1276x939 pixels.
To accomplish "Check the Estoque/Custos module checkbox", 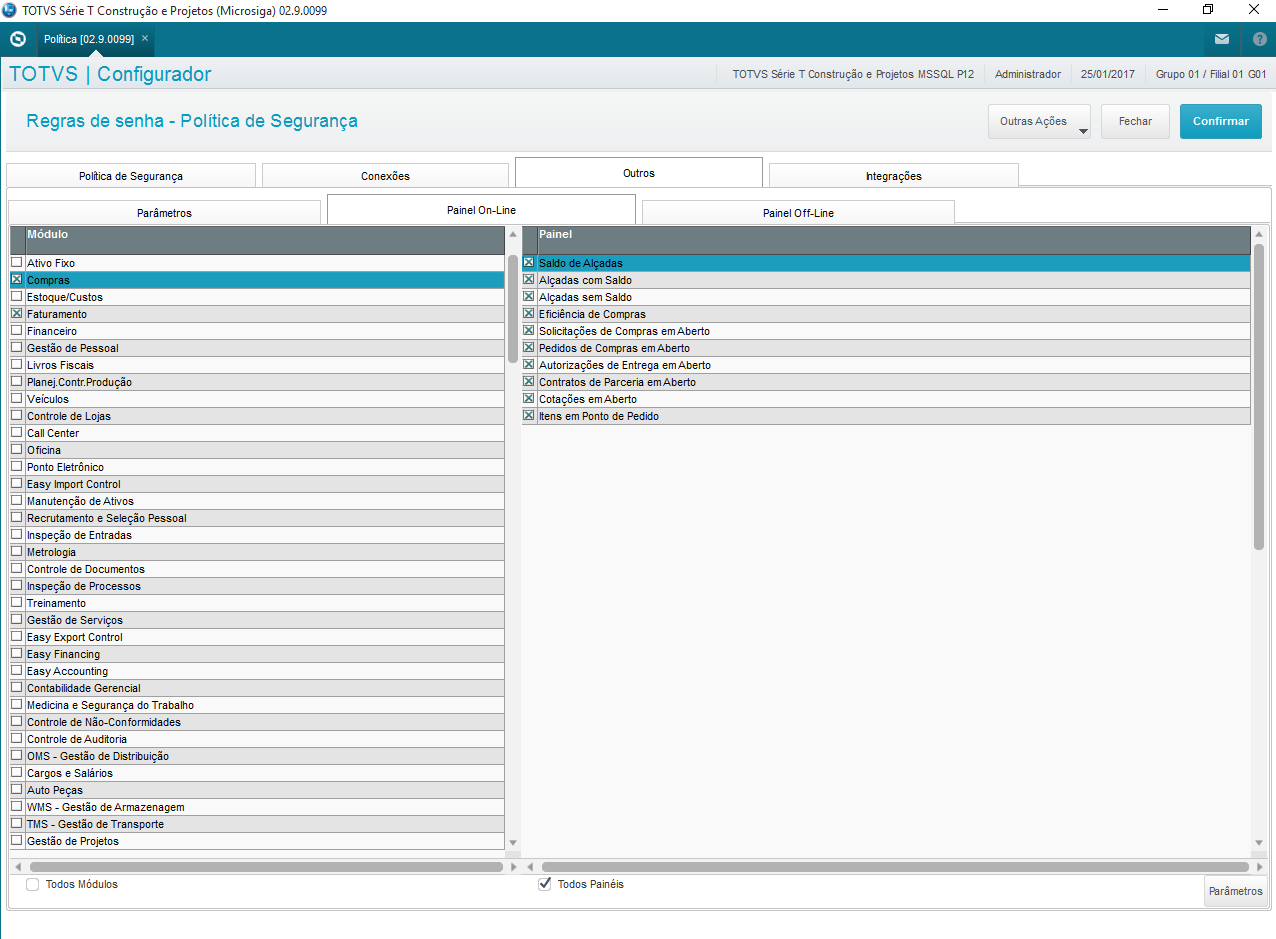I will click(x=16, y=296).
